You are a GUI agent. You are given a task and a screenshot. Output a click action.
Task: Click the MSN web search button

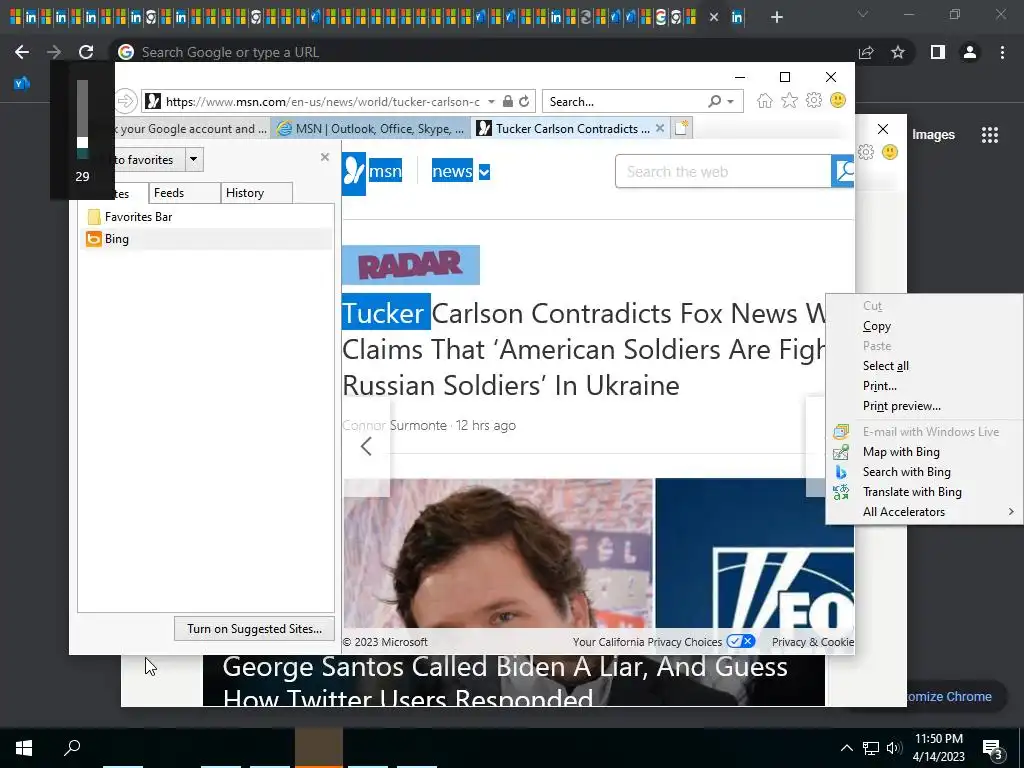pos(843,171)
